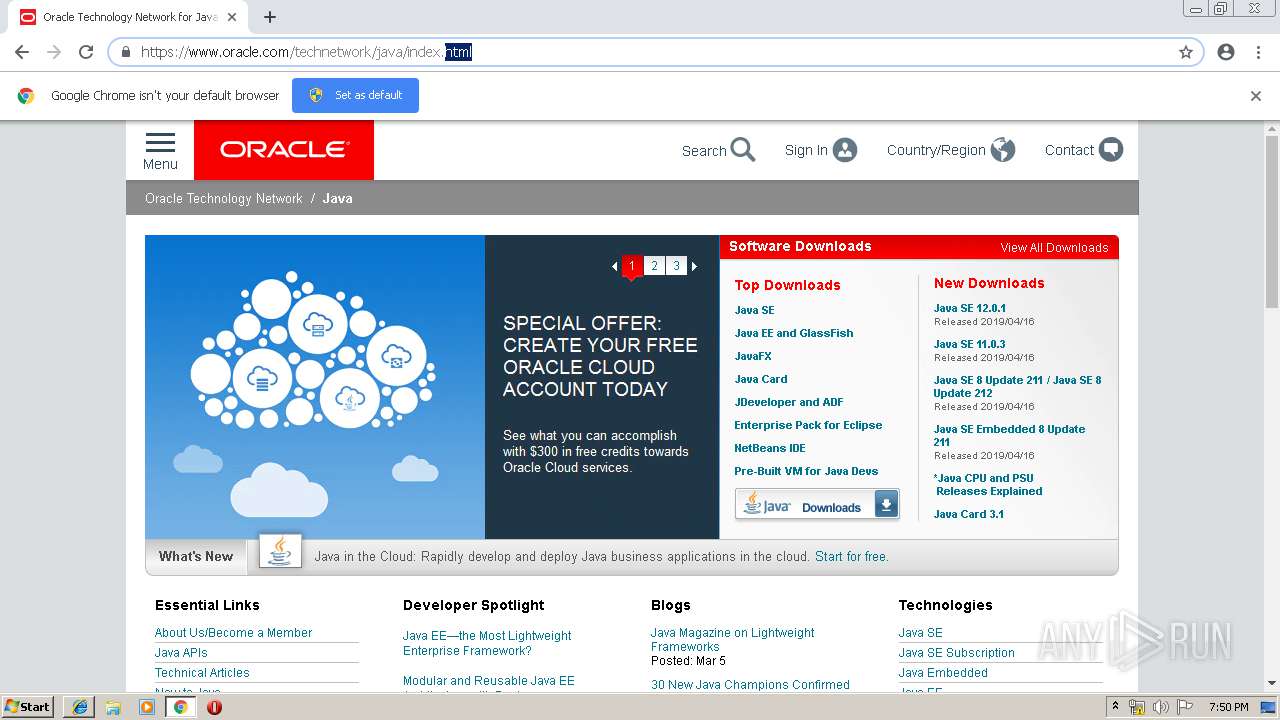
Task: Click the red stop taskbar icon
Action: tap(214, 707)
